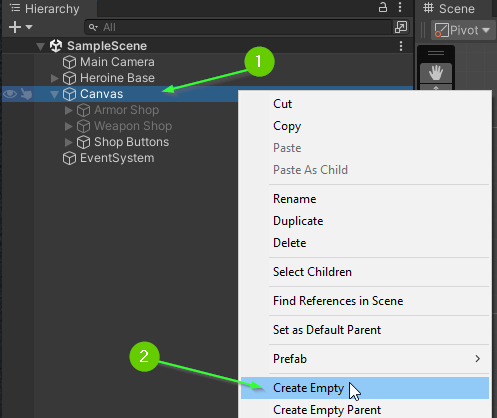The height and width of the screenshot is (418, 497).
Task: Click the Hierarchy panel lock icon
Action: point(383,7)
